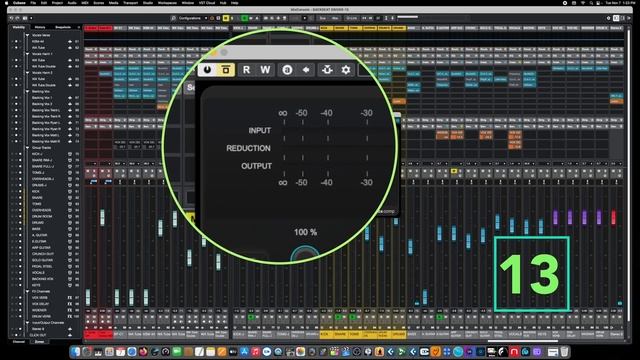This screenshot has width=640, height=360.
Task: Select the yellow SNARE channel name label
Action: coord(341,334)
